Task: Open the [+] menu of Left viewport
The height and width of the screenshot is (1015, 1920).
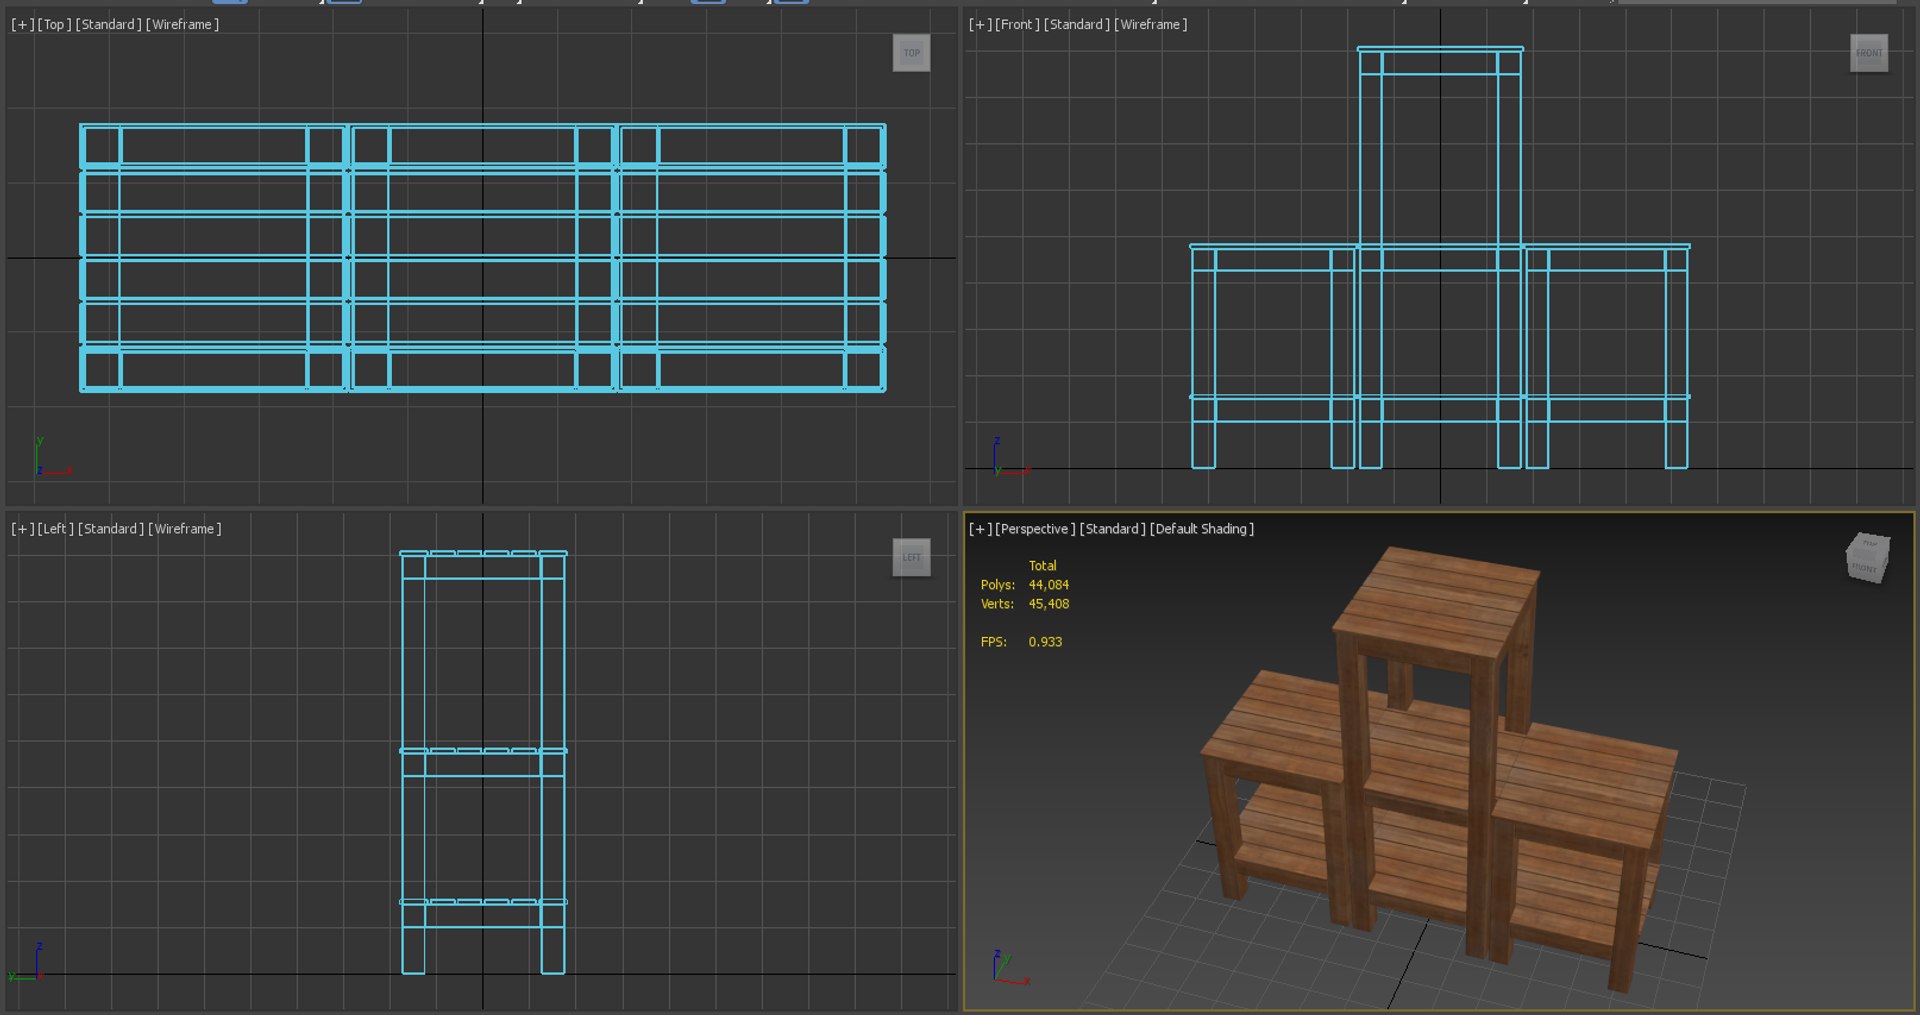Action: click(22, 528)
